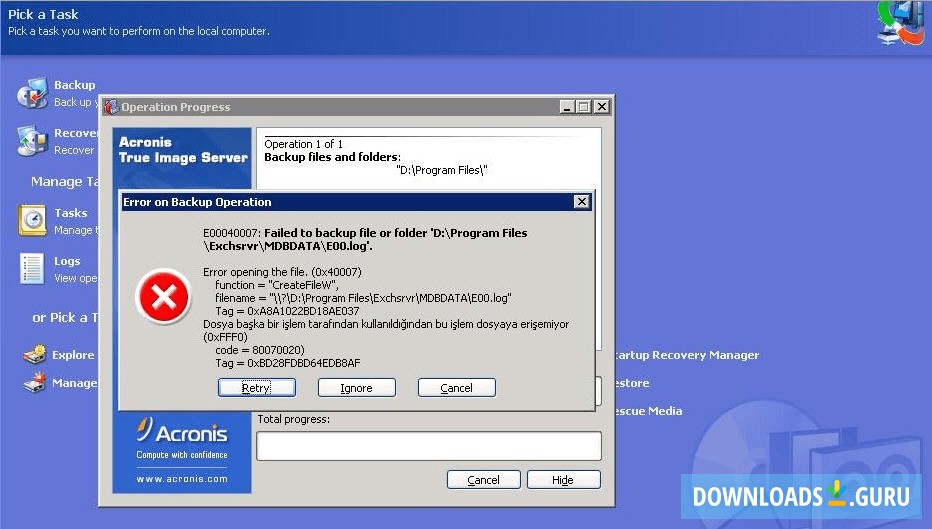Click the Explore tool icon
932x529 pixels.
[34, 354]
